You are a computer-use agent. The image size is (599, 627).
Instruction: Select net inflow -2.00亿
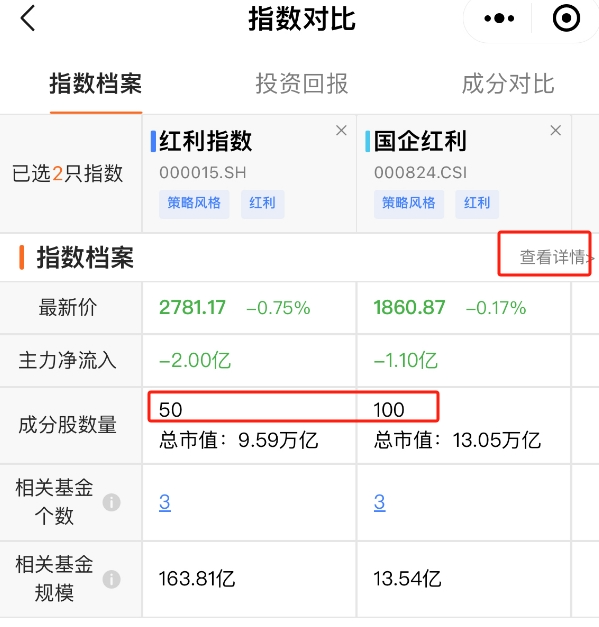click(195, 360)
